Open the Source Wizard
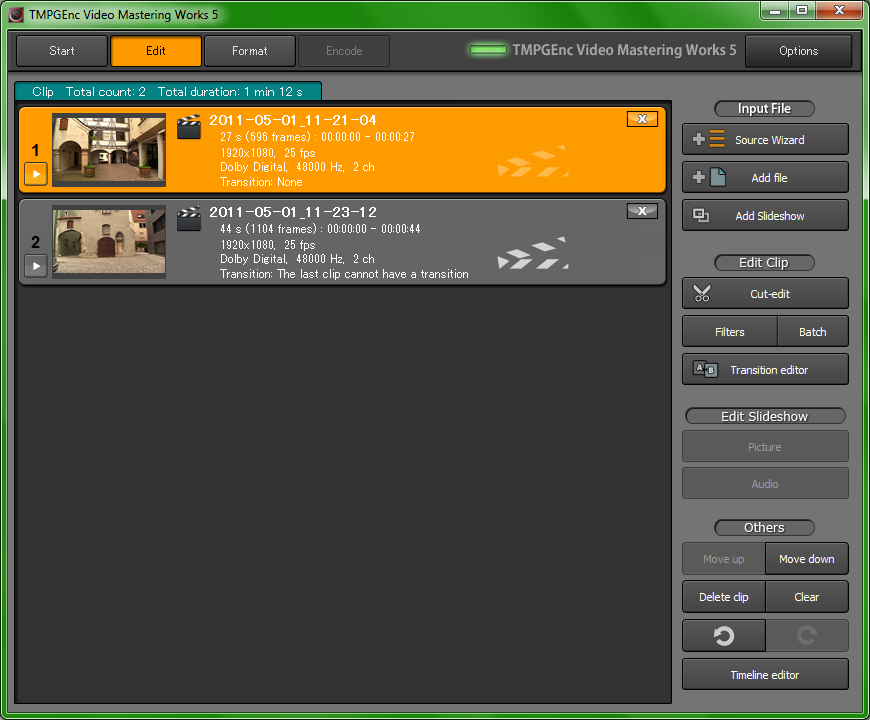 point(765,139)
